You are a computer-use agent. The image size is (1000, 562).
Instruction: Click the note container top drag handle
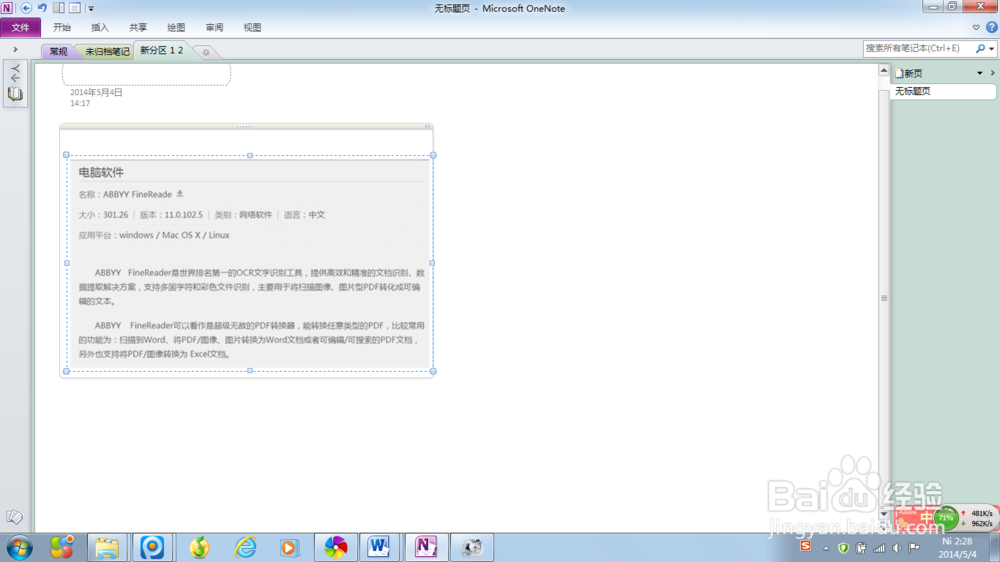point(246,126)
